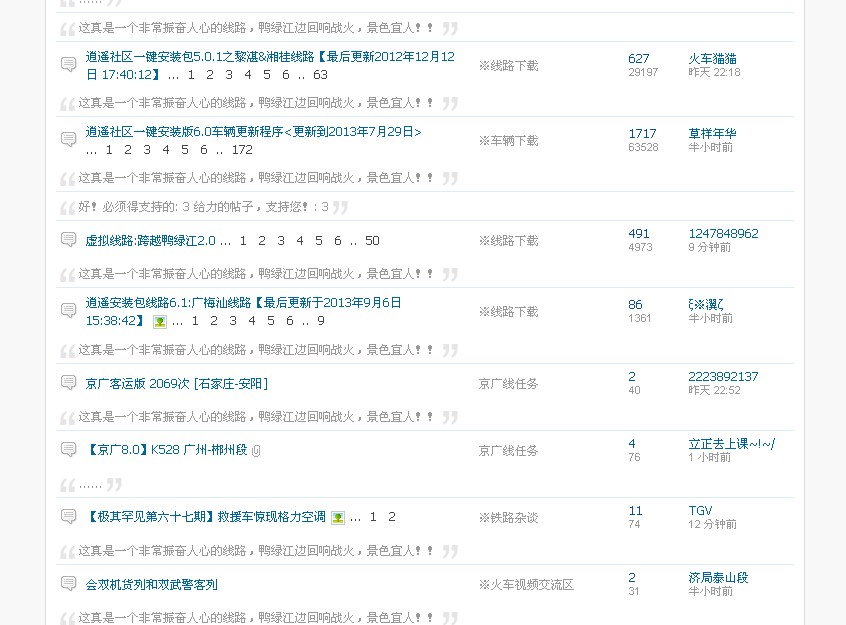This screenshot has width=846, height=625.
Task: Click the thread icon beside 京广客运版 2069次
Action: pyautogui.click(x=68, y=383)
